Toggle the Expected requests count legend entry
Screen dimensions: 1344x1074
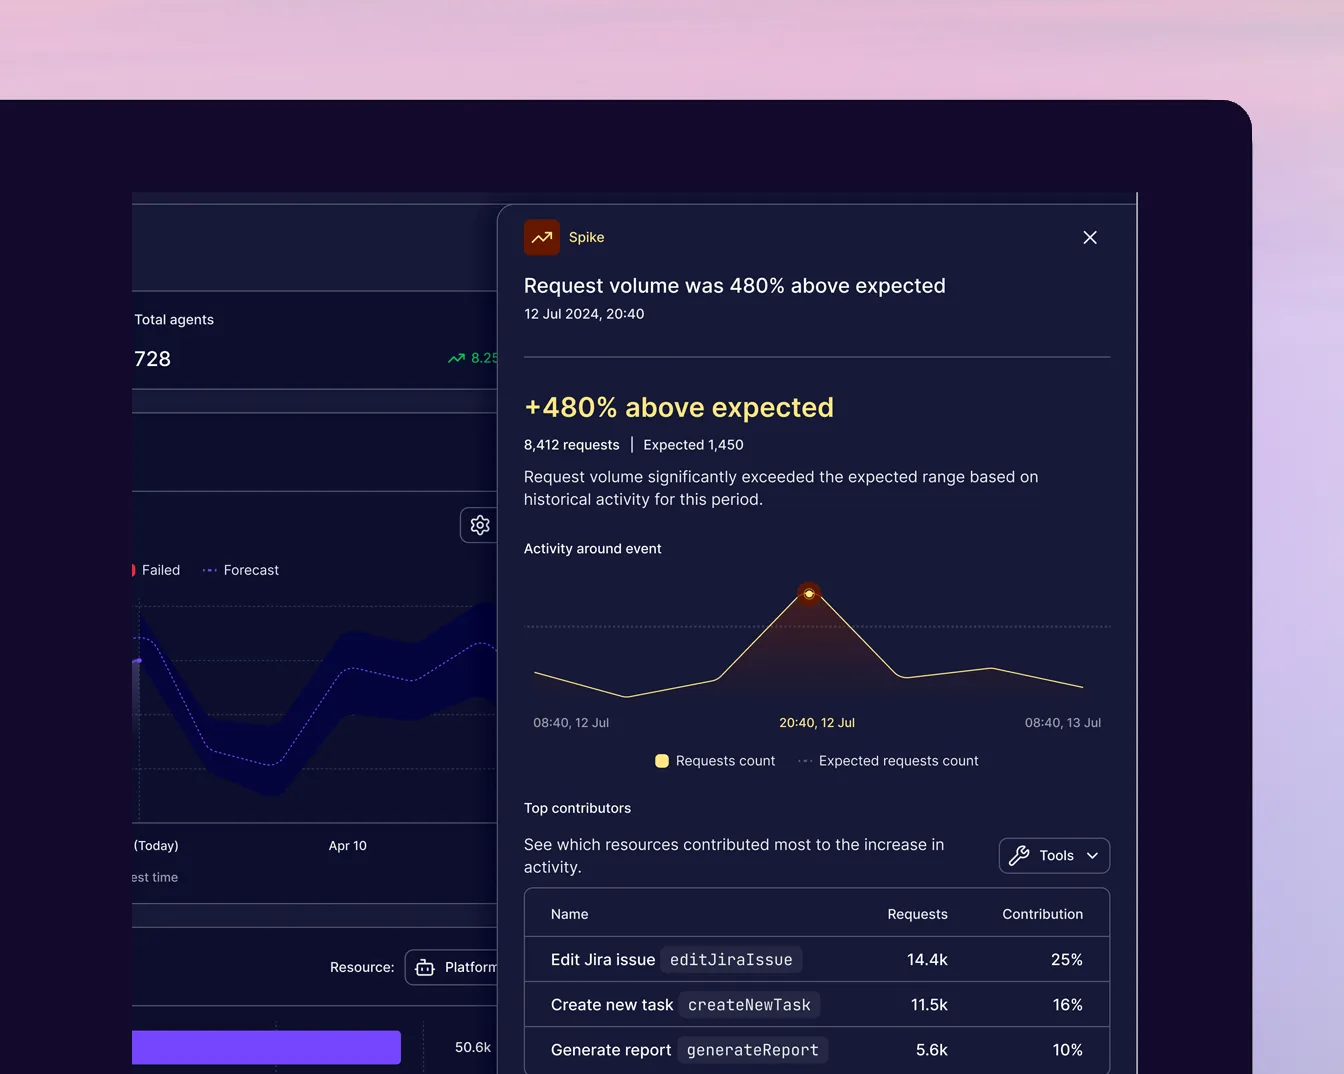click(x=888, y=761)
